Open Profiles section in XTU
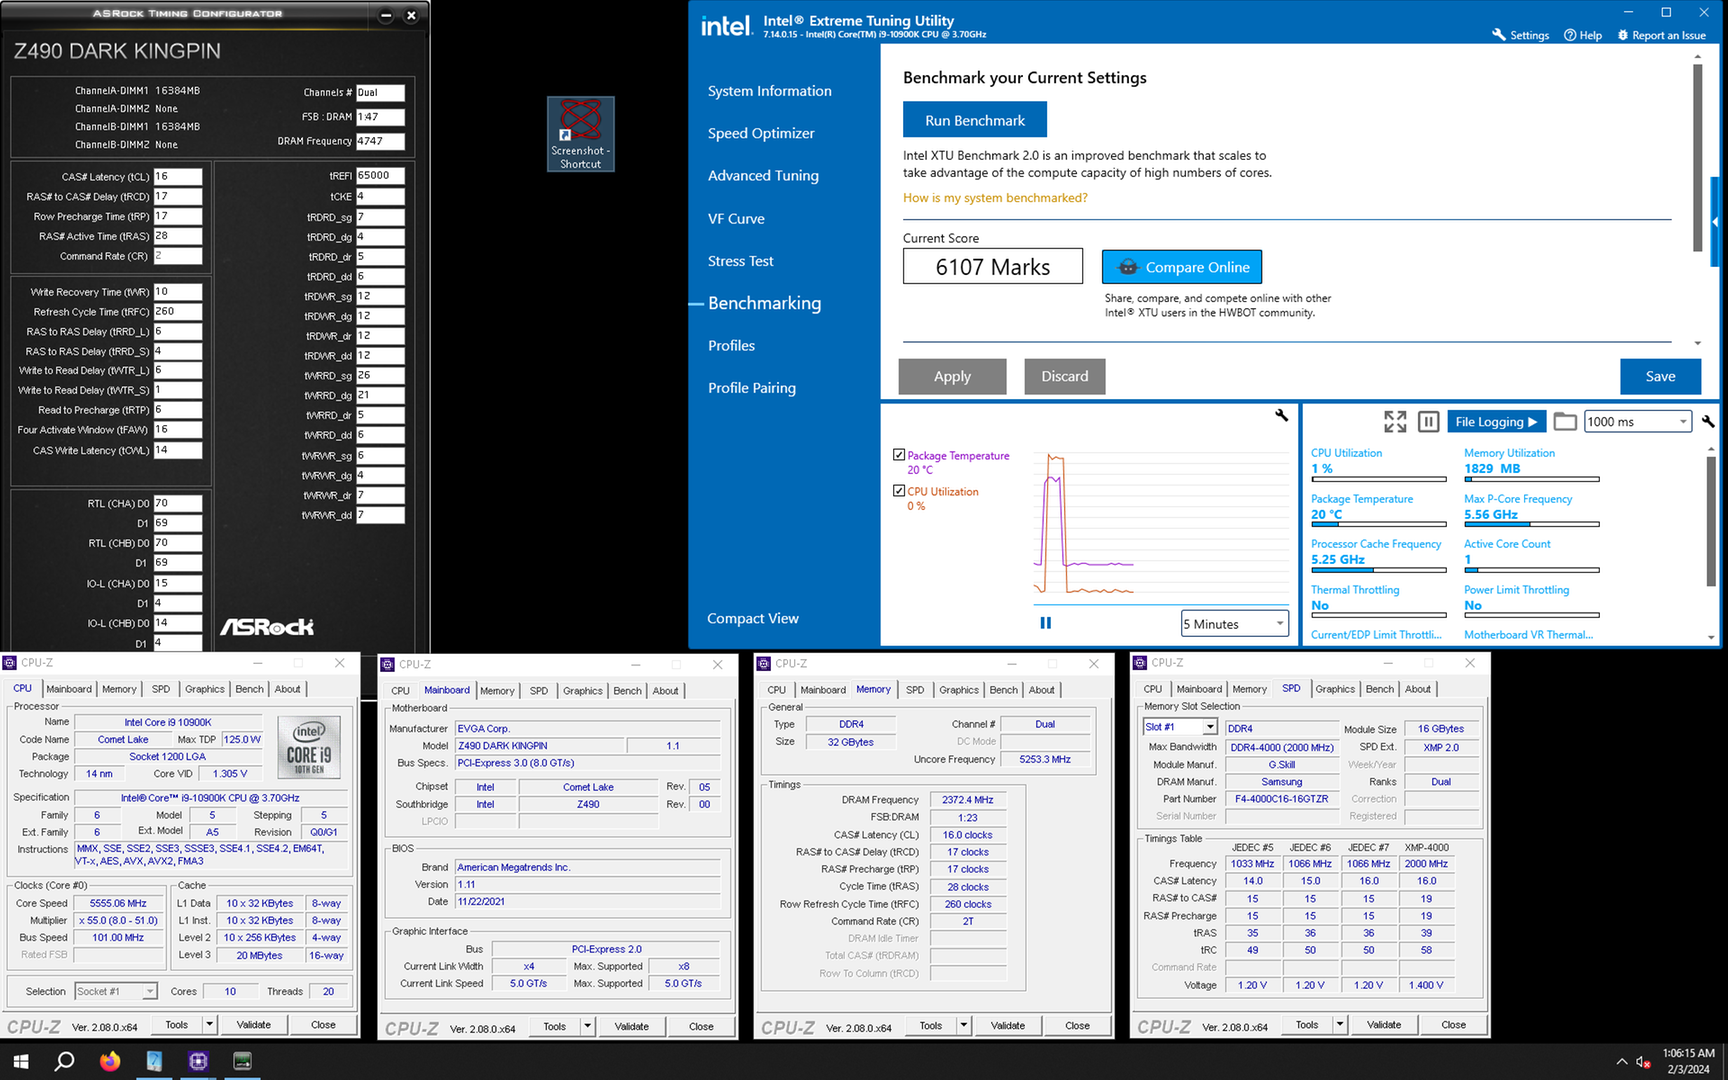The width and height of the screenshot is (1728, 1080). point(731,346)
